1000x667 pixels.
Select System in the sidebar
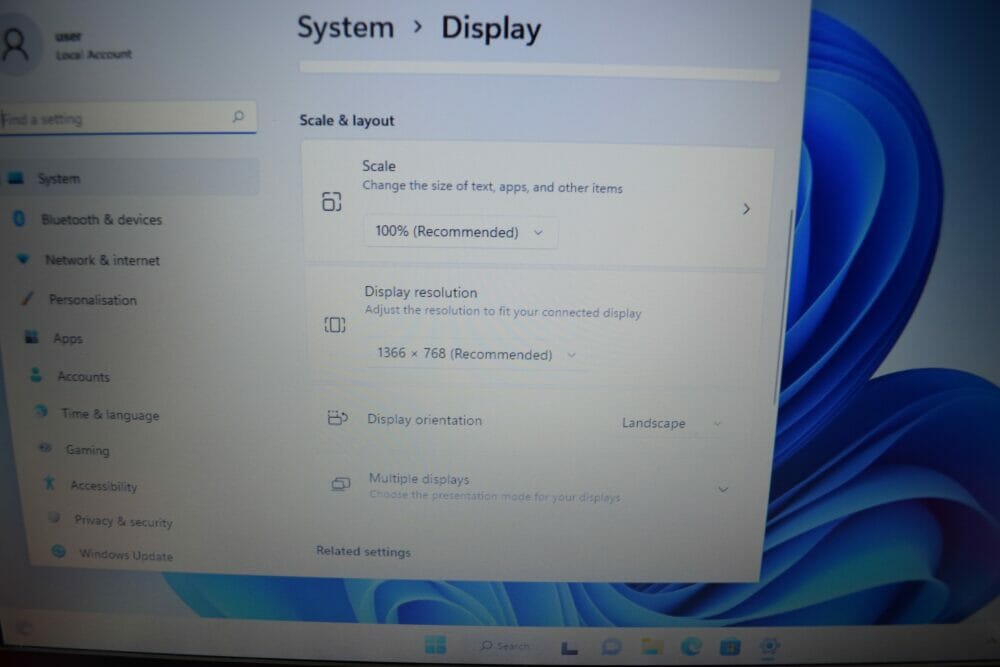click(131, 178)
